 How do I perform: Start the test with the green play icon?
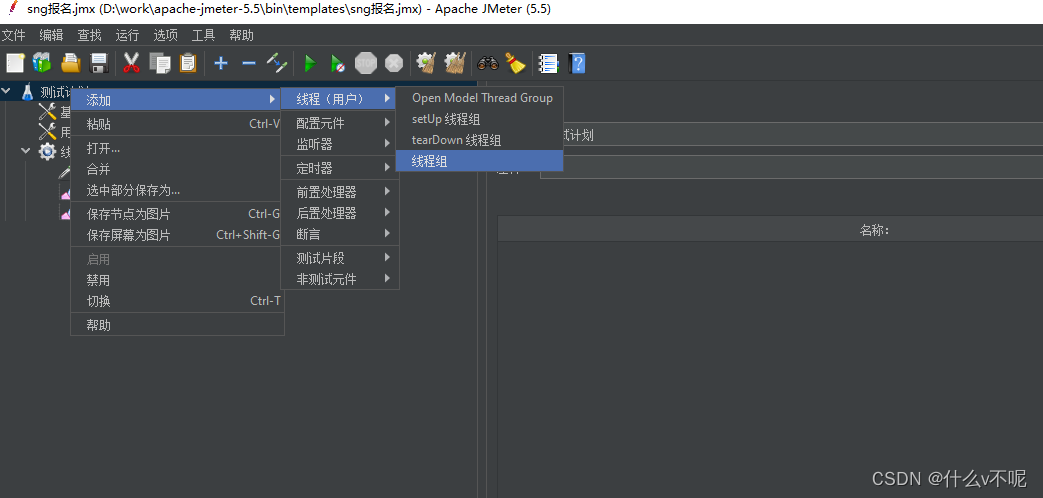tap(309, 63)
